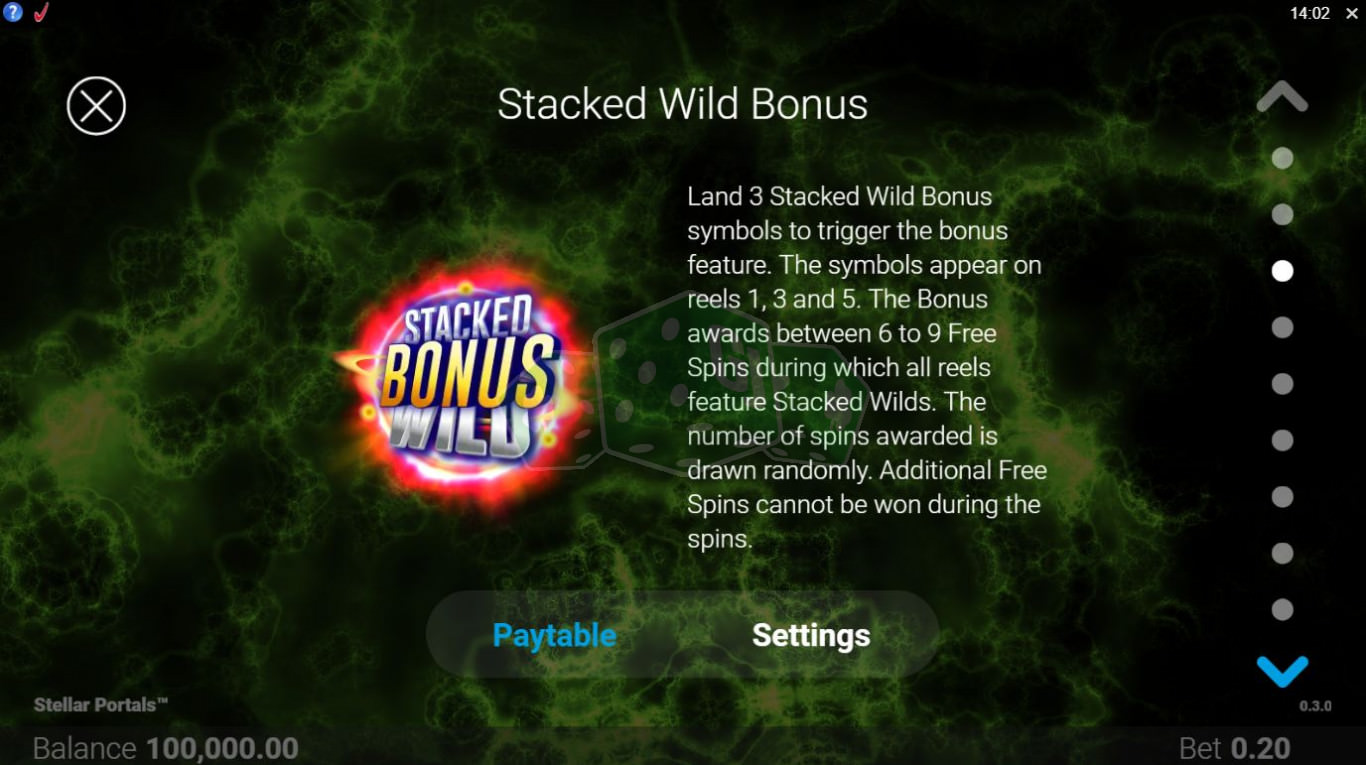This screenshot has height=765, width=1366.
Task: Jump to the ninth page dot
Action: point(1282,610)
